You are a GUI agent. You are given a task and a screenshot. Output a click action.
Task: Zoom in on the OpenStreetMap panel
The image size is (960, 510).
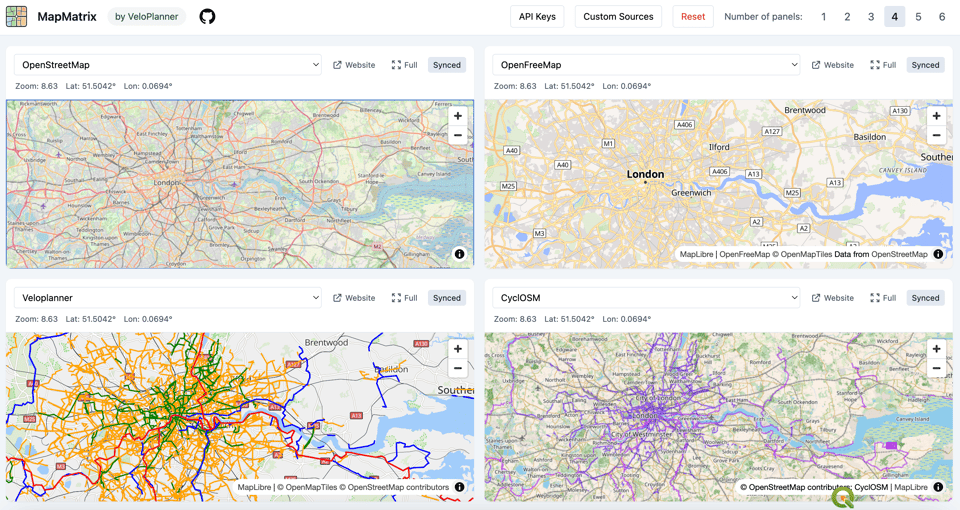click(458, 116)
